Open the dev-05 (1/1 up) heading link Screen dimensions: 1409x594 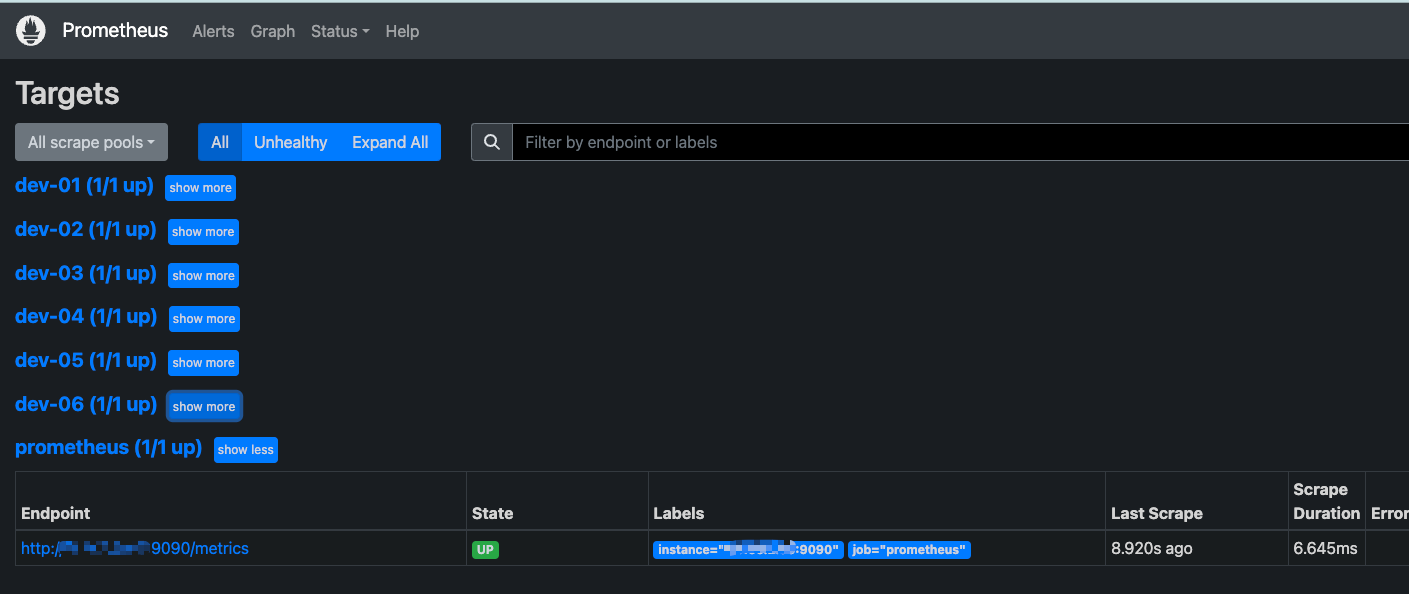tap(86, 360)
